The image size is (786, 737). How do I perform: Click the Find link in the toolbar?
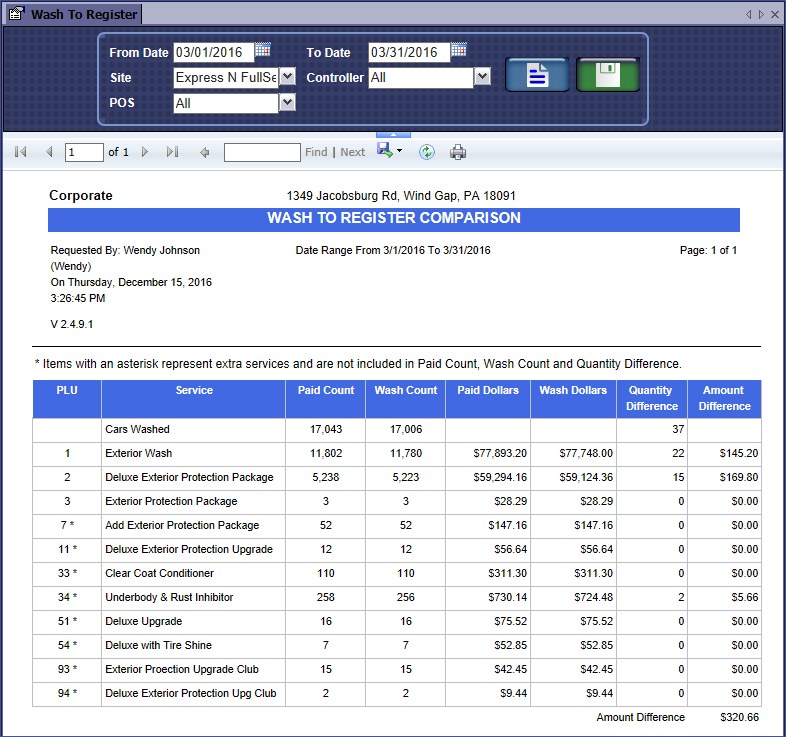point(316,152)
